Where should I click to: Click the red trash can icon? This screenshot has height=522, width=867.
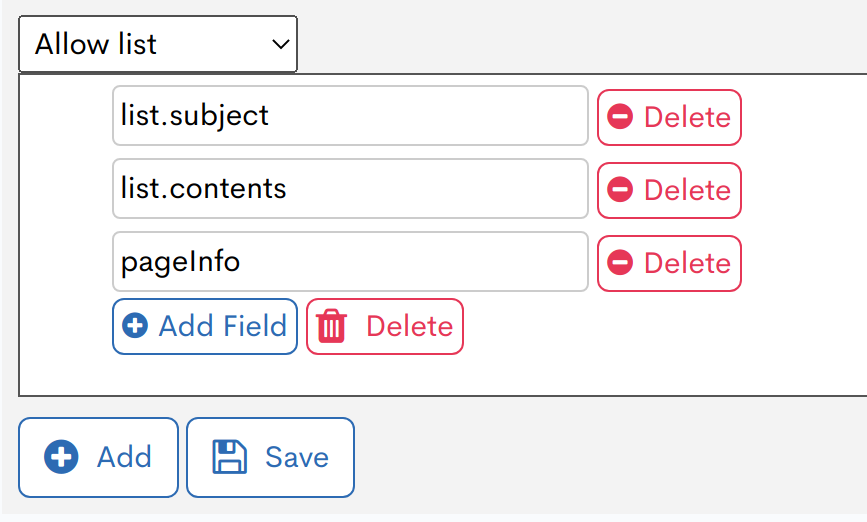(331, 326)
